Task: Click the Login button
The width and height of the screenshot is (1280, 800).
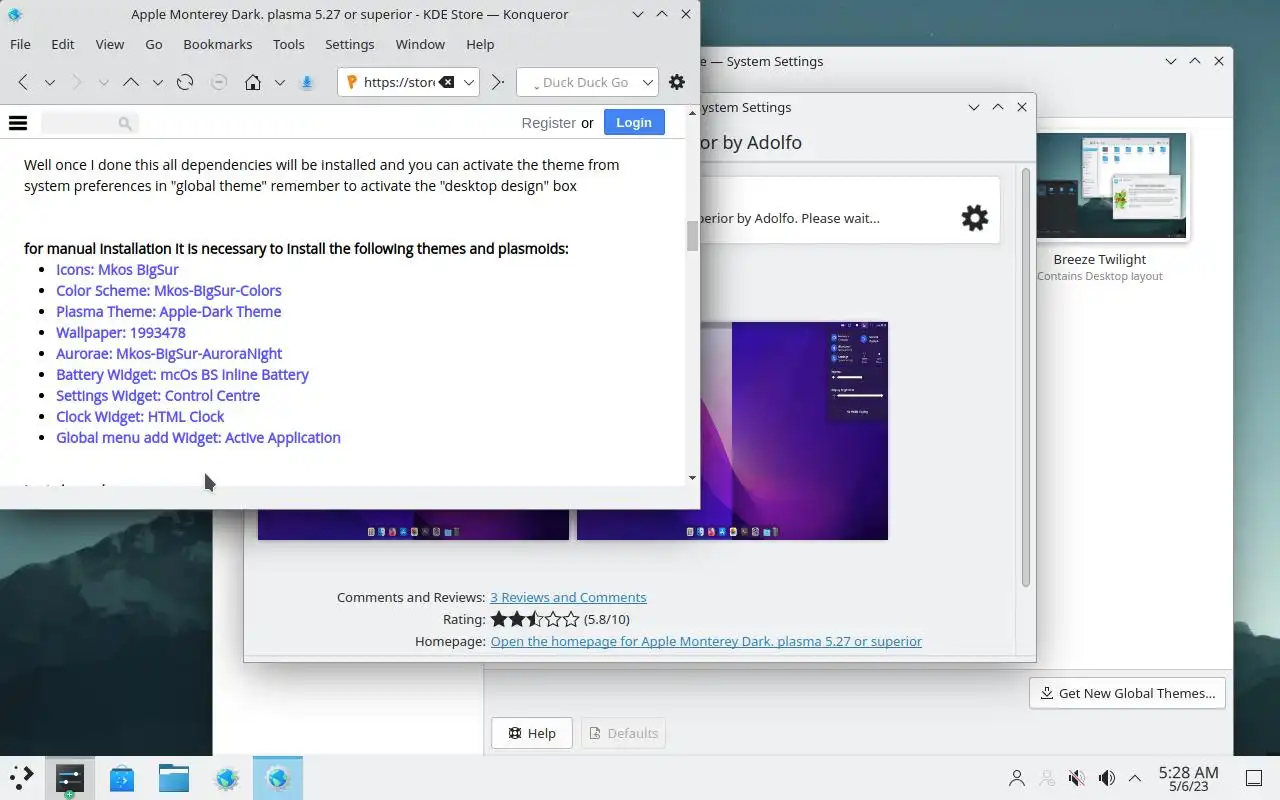Action: [634, 122]
